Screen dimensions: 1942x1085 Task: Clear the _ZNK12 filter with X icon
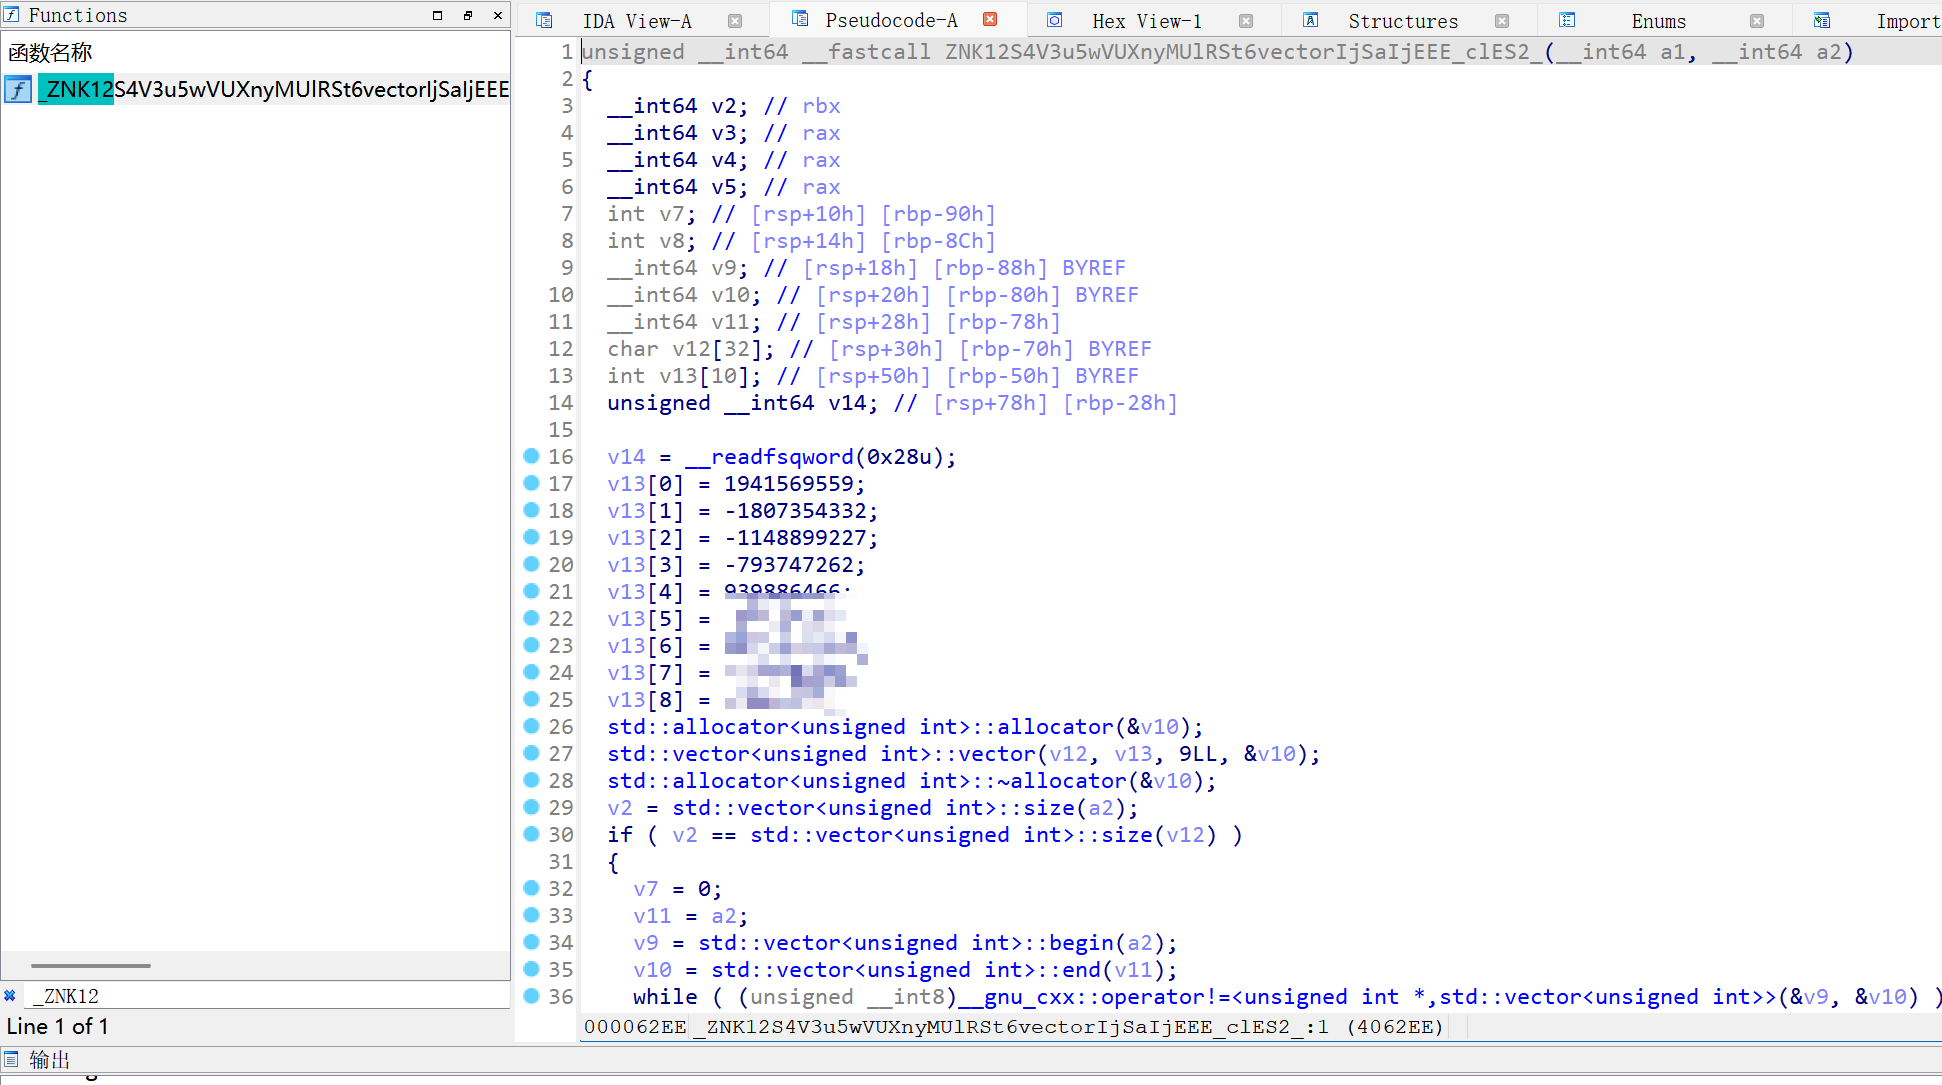pyautogui.click(x=10, y=996)
